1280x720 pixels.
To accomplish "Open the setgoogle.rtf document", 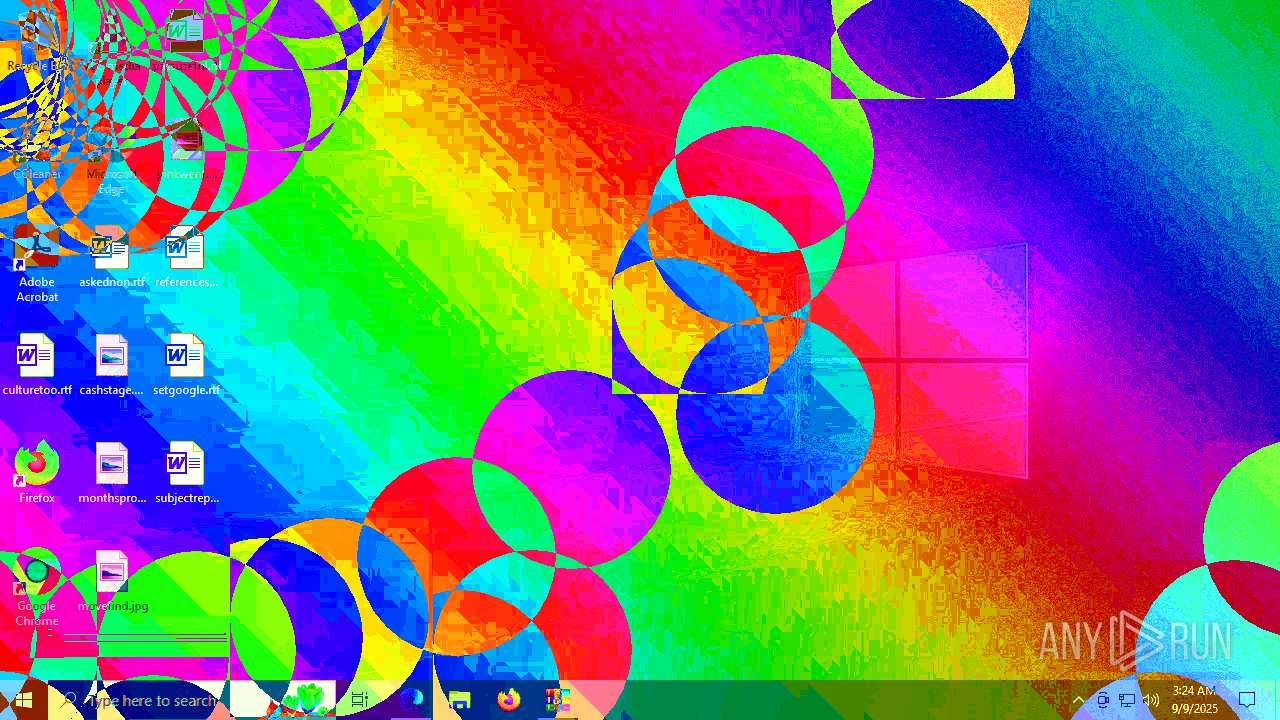I will pos(186,366).
